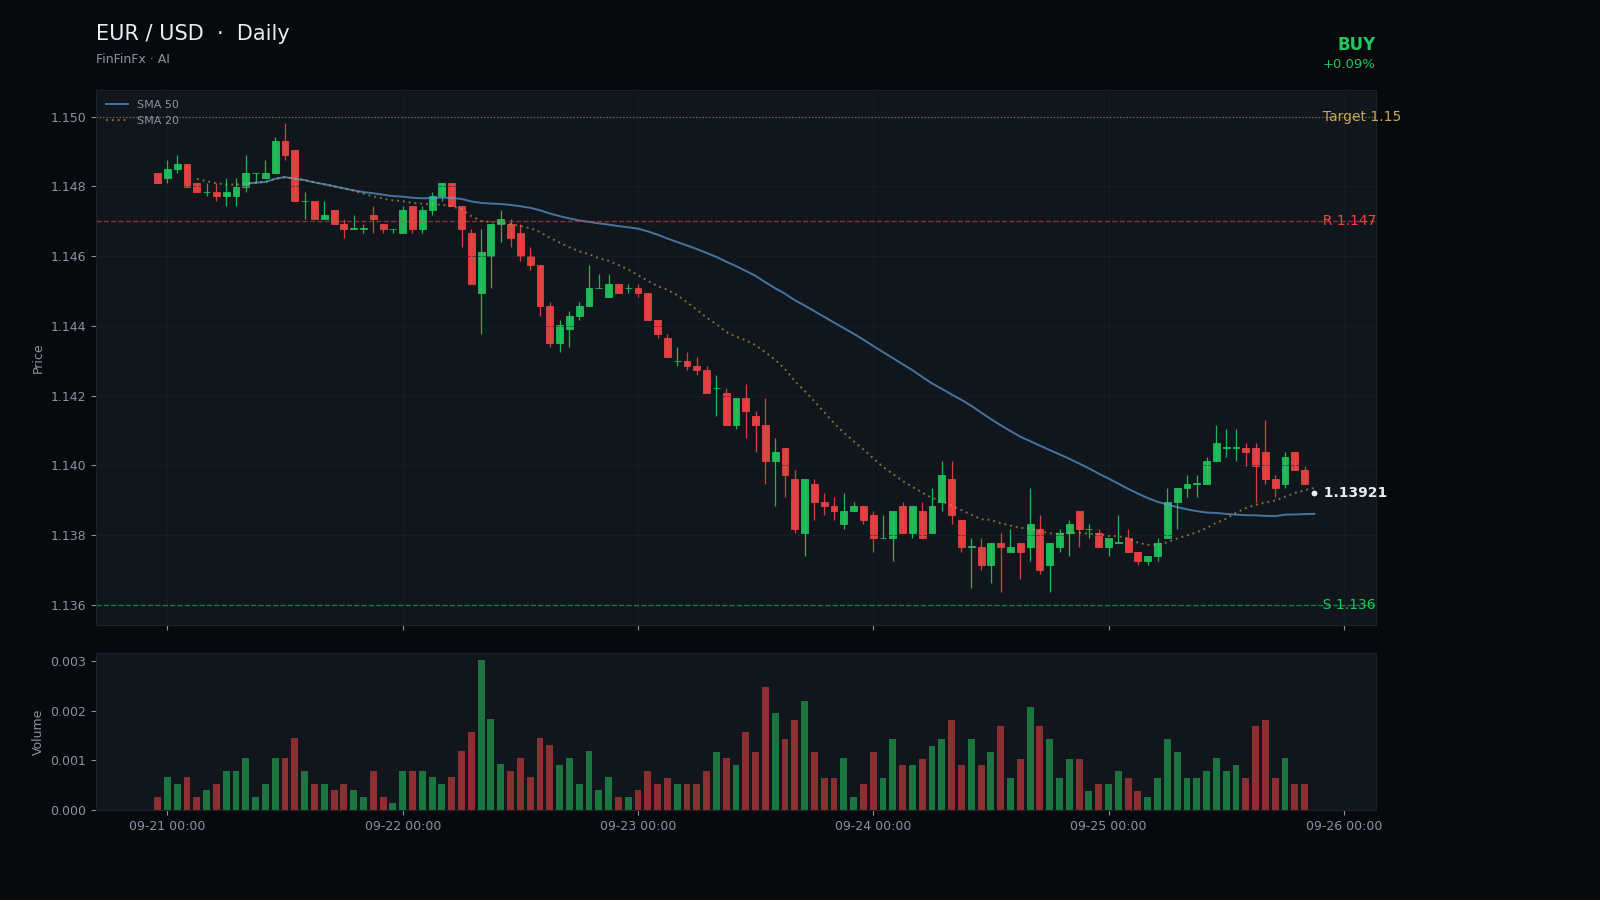Click the 0.000 volume axis tick

[68, 811]
